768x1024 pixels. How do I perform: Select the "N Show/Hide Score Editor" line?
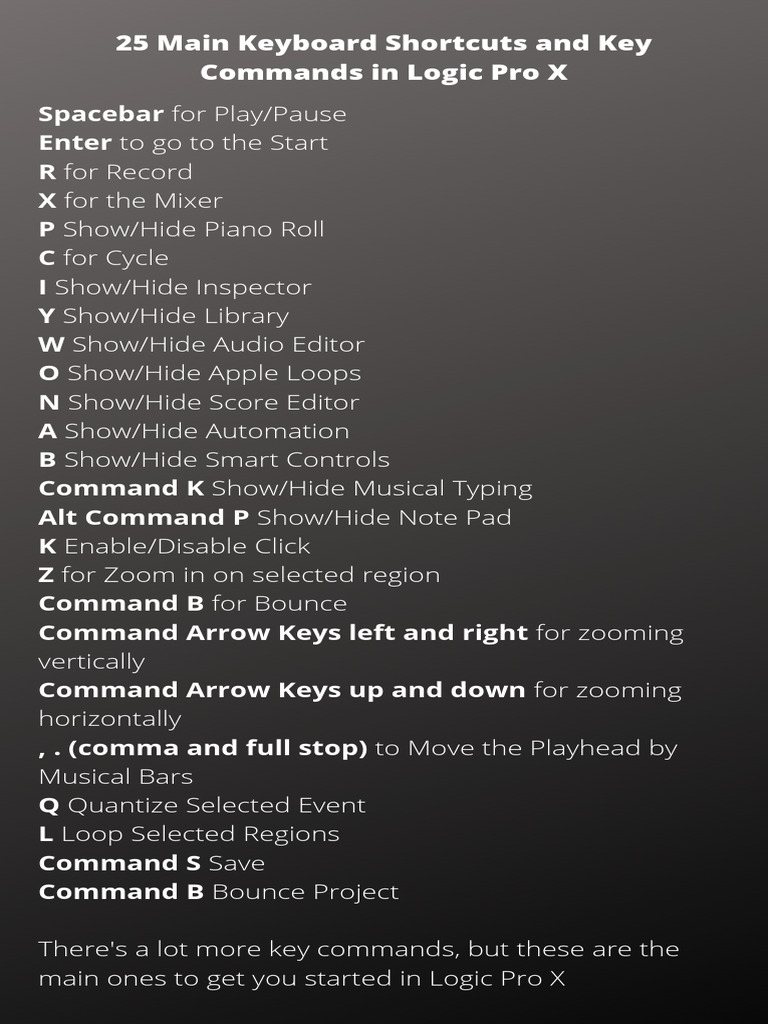coord(198,402)
